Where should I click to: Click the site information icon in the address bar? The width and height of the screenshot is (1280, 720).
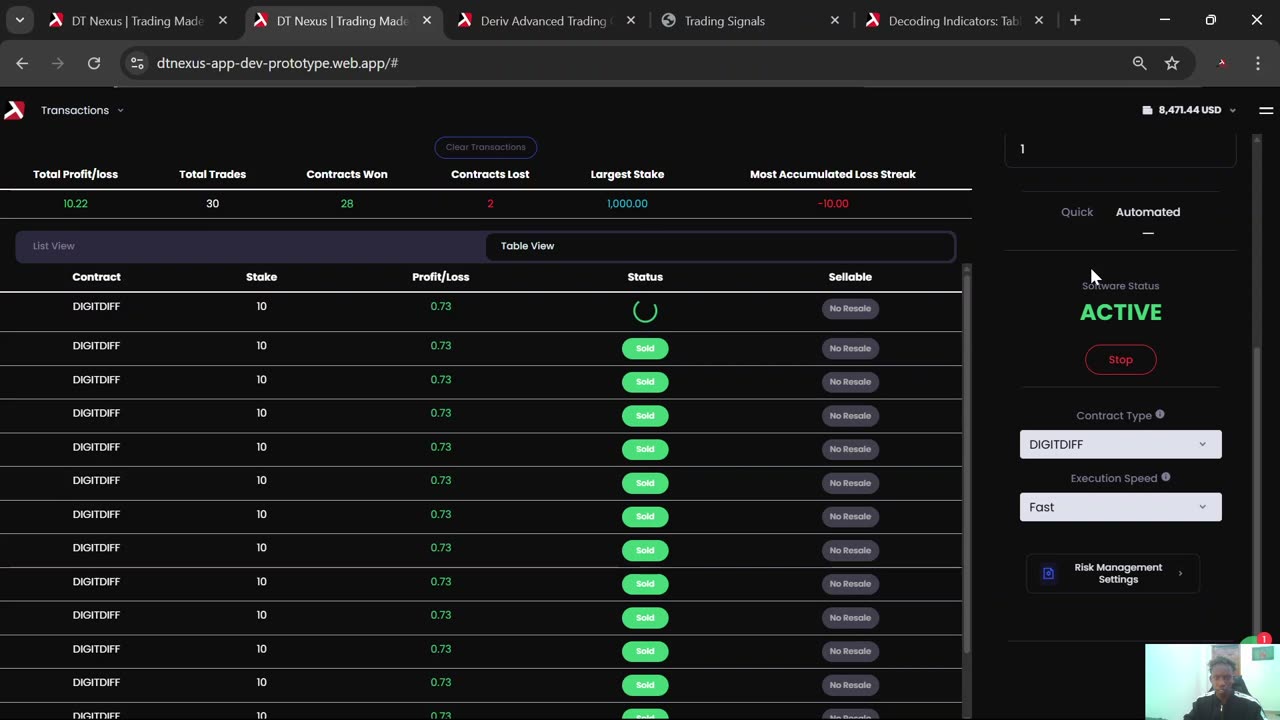click(x=138, y=63)
